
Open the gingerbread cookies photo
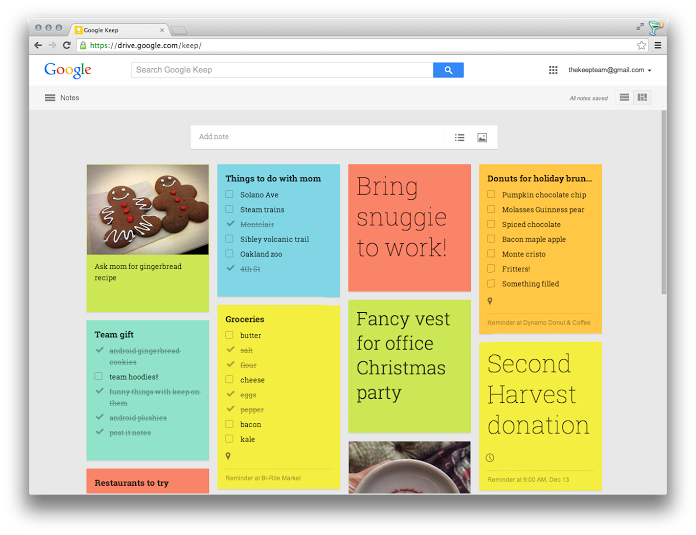148,209
